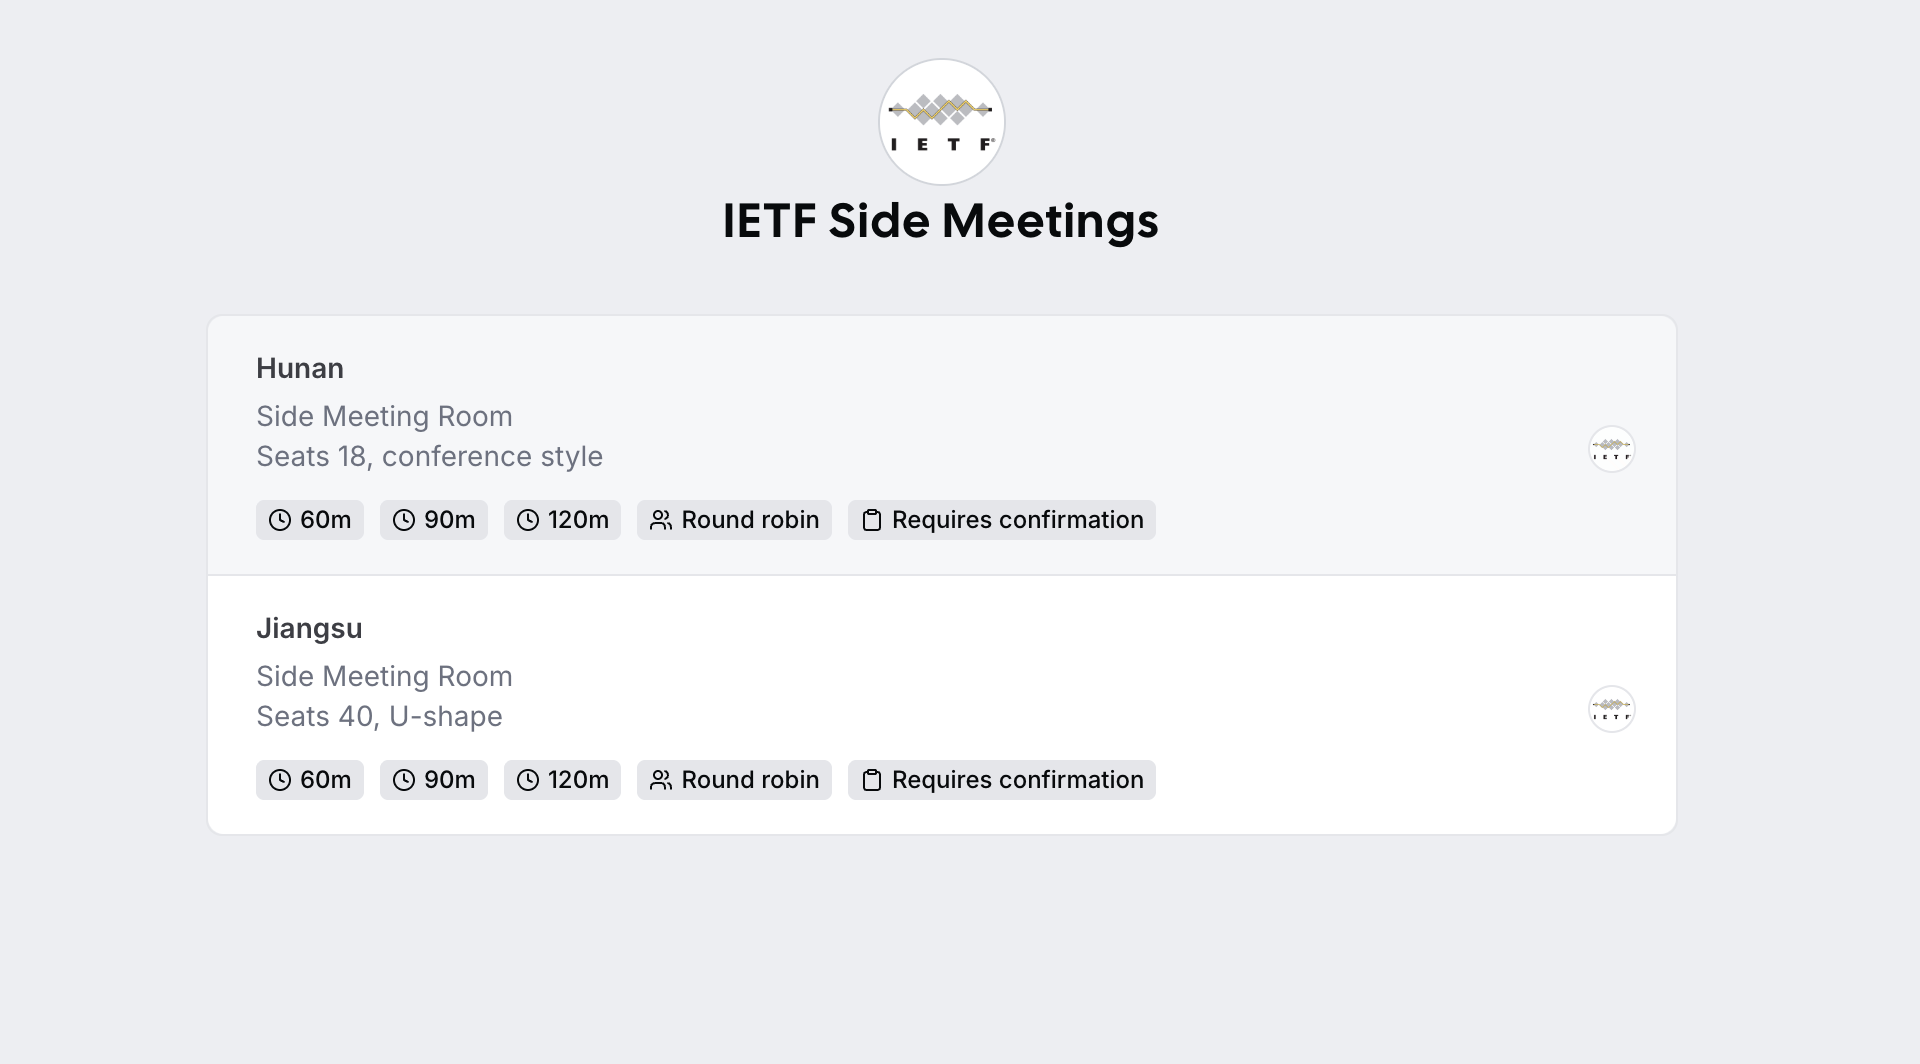The height and width of the screenshot is (1064, 1920).
Task: Click the Jiangsu "Round robin" label
Action: pyautogui.click(x=750, y=780)
